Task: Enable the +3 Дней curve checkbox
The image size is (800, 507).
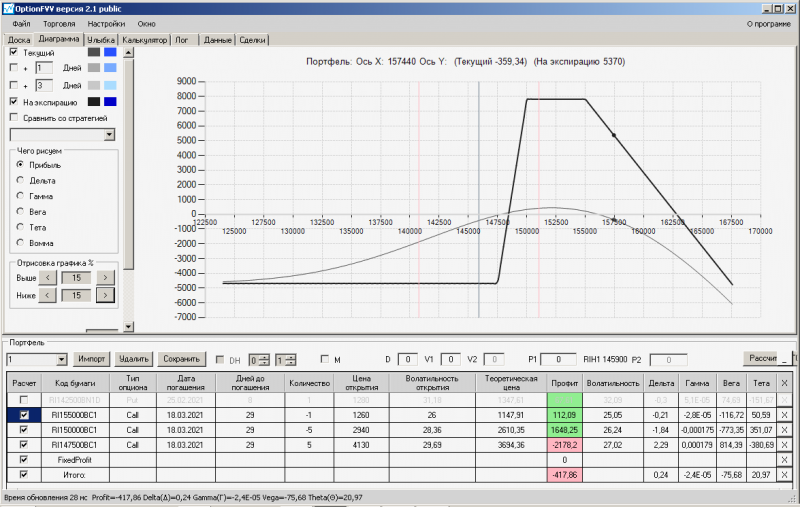Action: coord(14,85)
